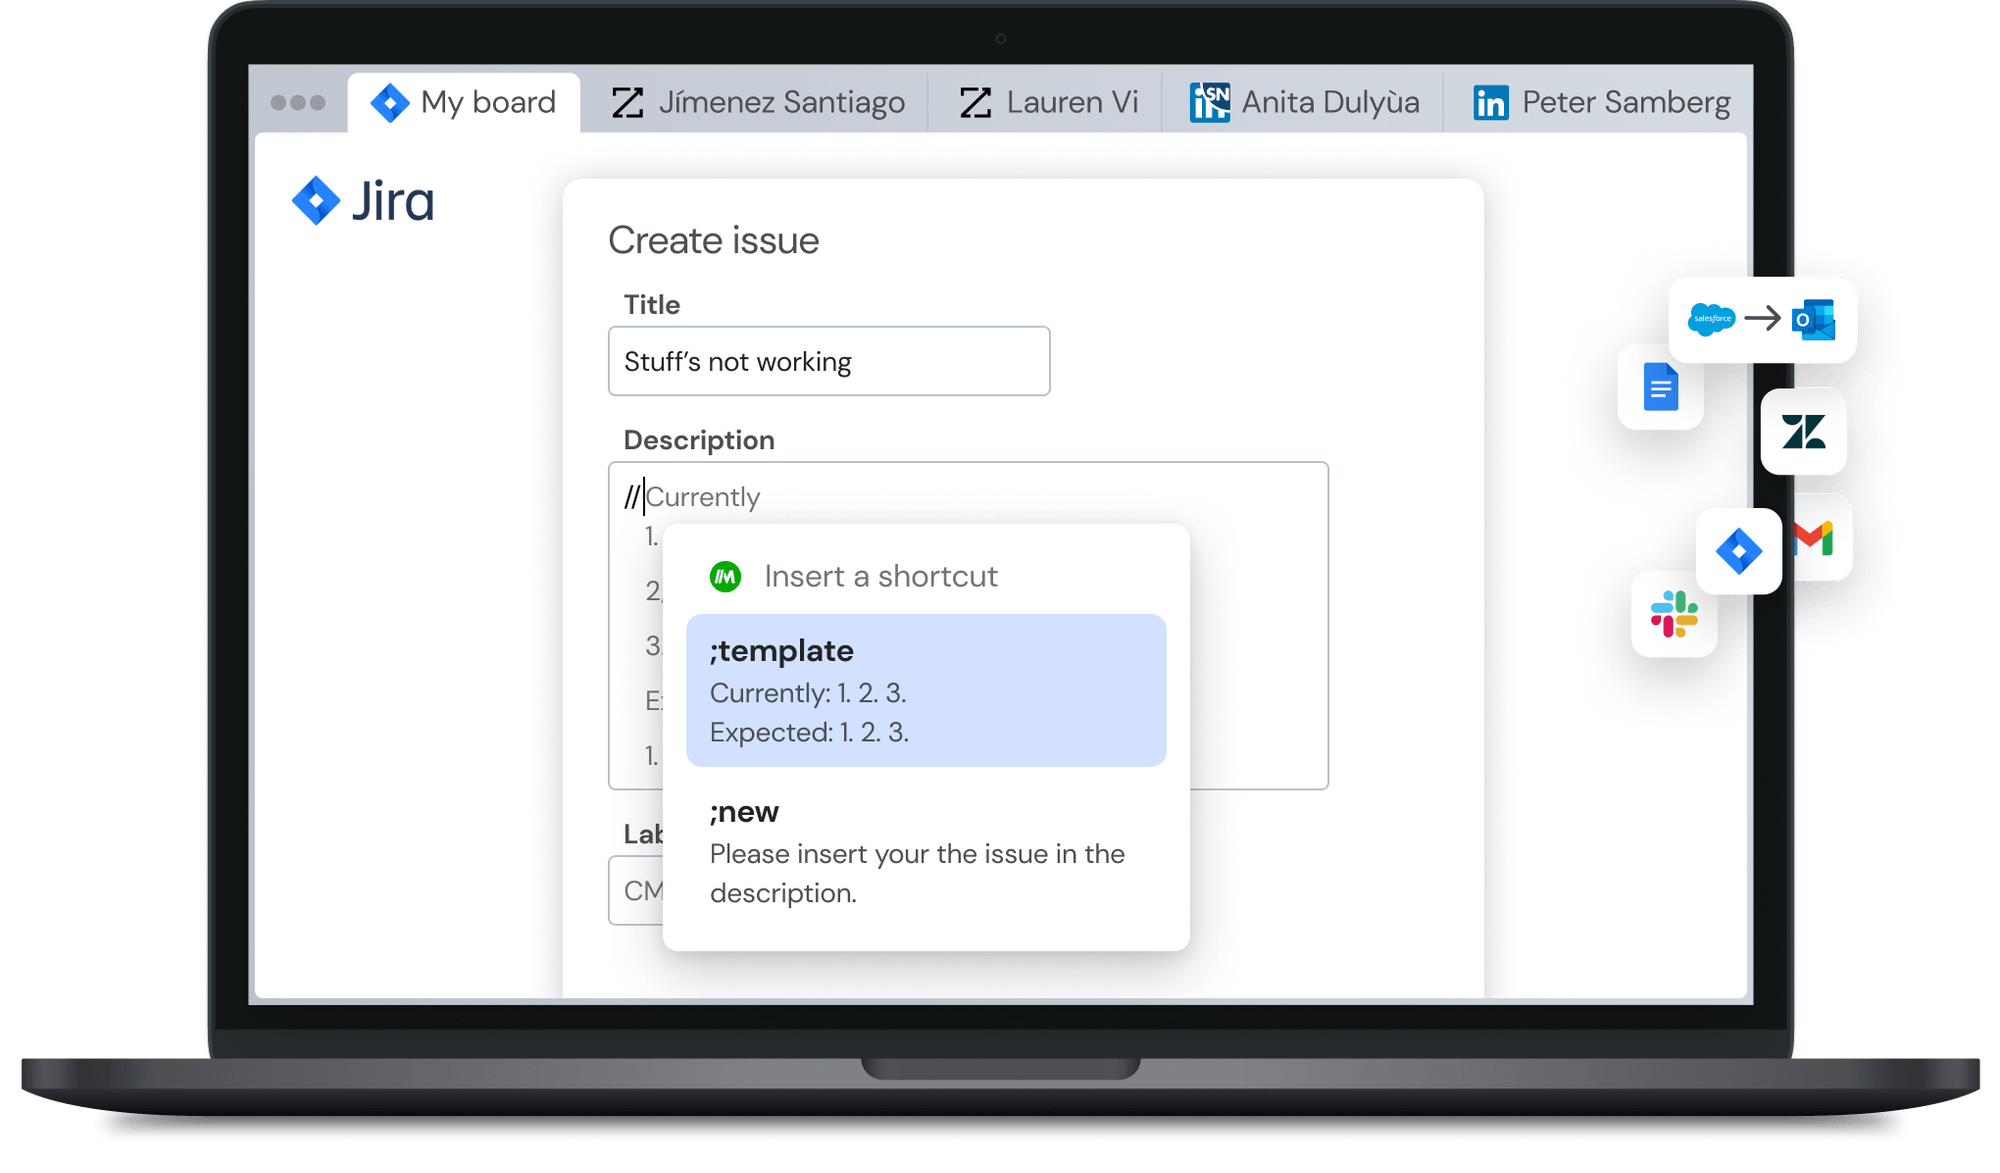Open the Jímenez Santiago tab
This screenshot has height=1173, width=2000.
pos(758,101)
